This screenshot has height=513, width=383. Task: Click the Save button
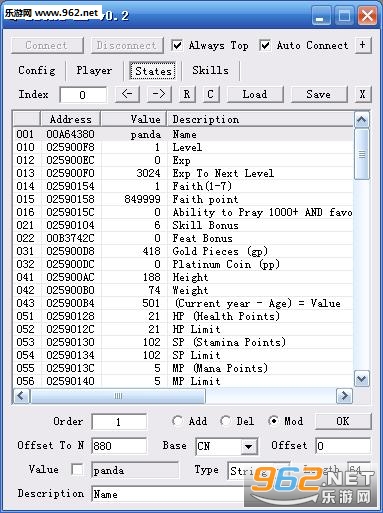point(319,94)
